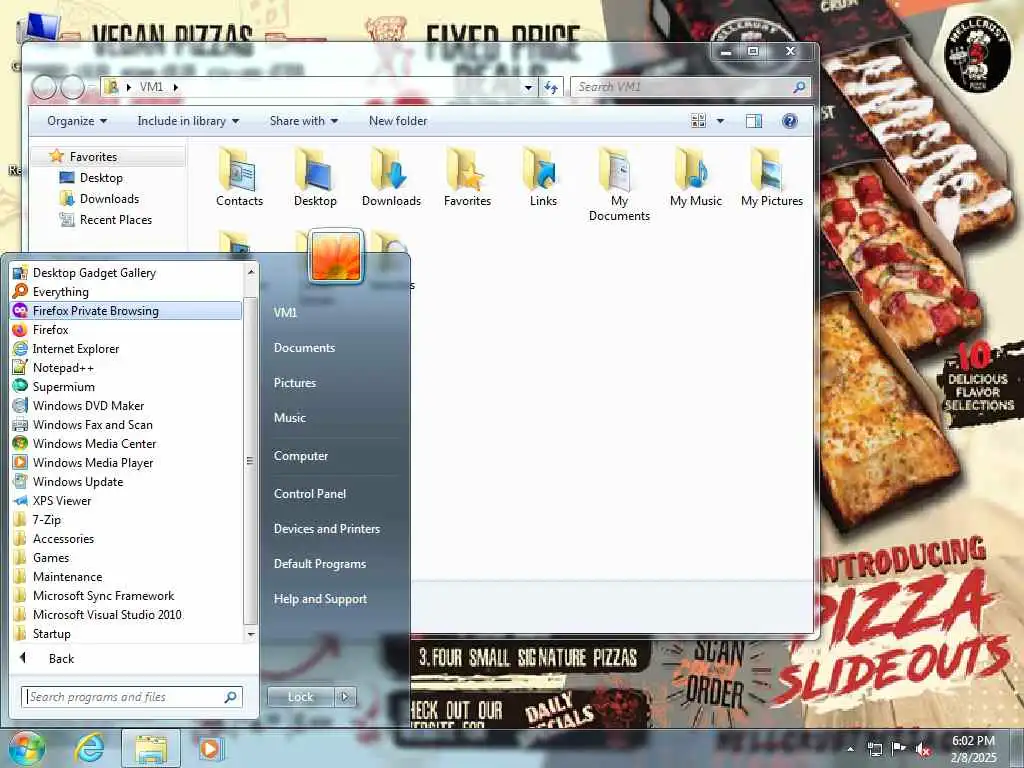Launch Windows Media Center
The image size is (1024, 768).
[x=126, y=443]
